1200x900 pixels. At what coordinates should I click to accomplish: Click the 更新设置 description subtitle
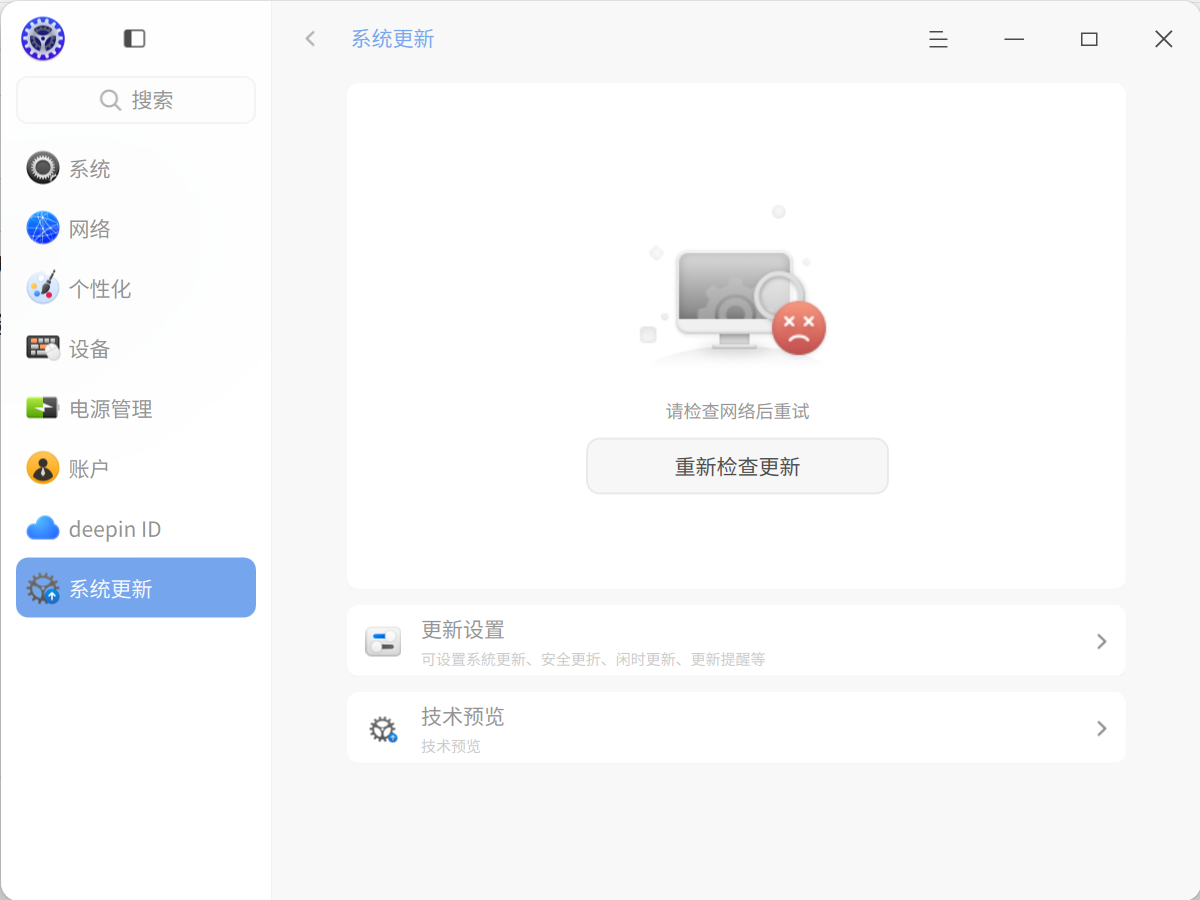(x=593, y=660)
